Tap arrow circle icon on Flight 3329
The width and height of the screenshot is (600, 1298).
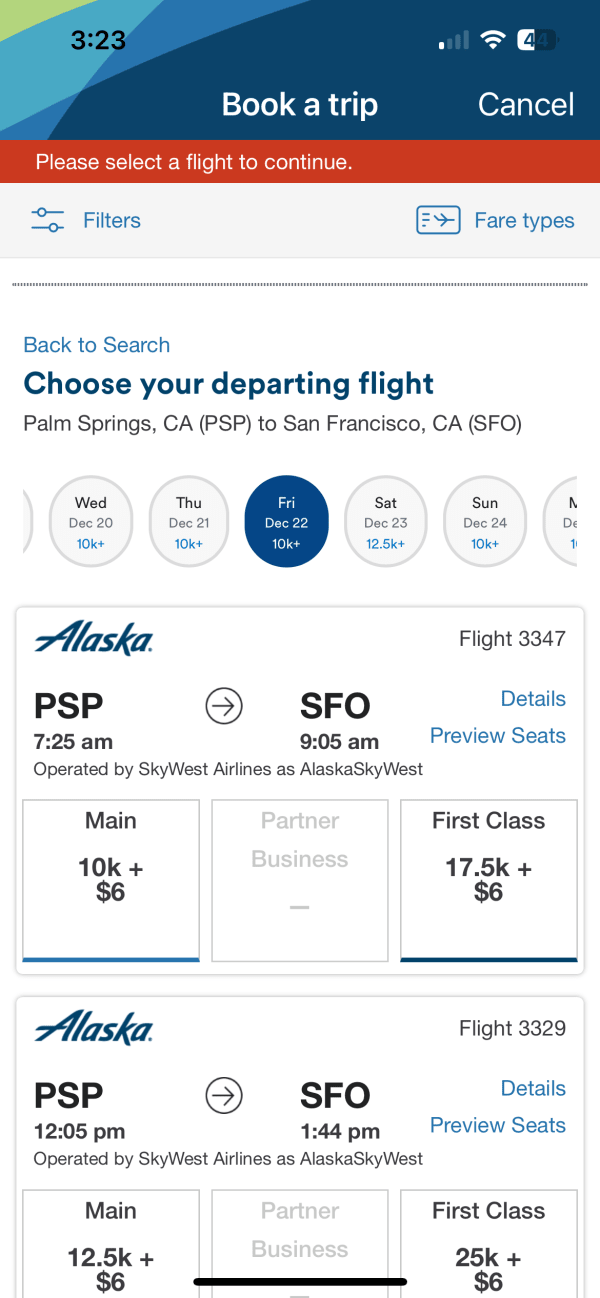[x=224, y=1097]
